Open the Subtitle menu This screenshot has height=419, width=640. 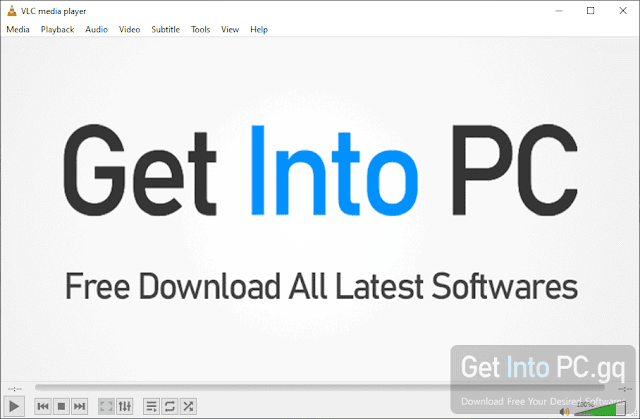(x=166, y=29)
